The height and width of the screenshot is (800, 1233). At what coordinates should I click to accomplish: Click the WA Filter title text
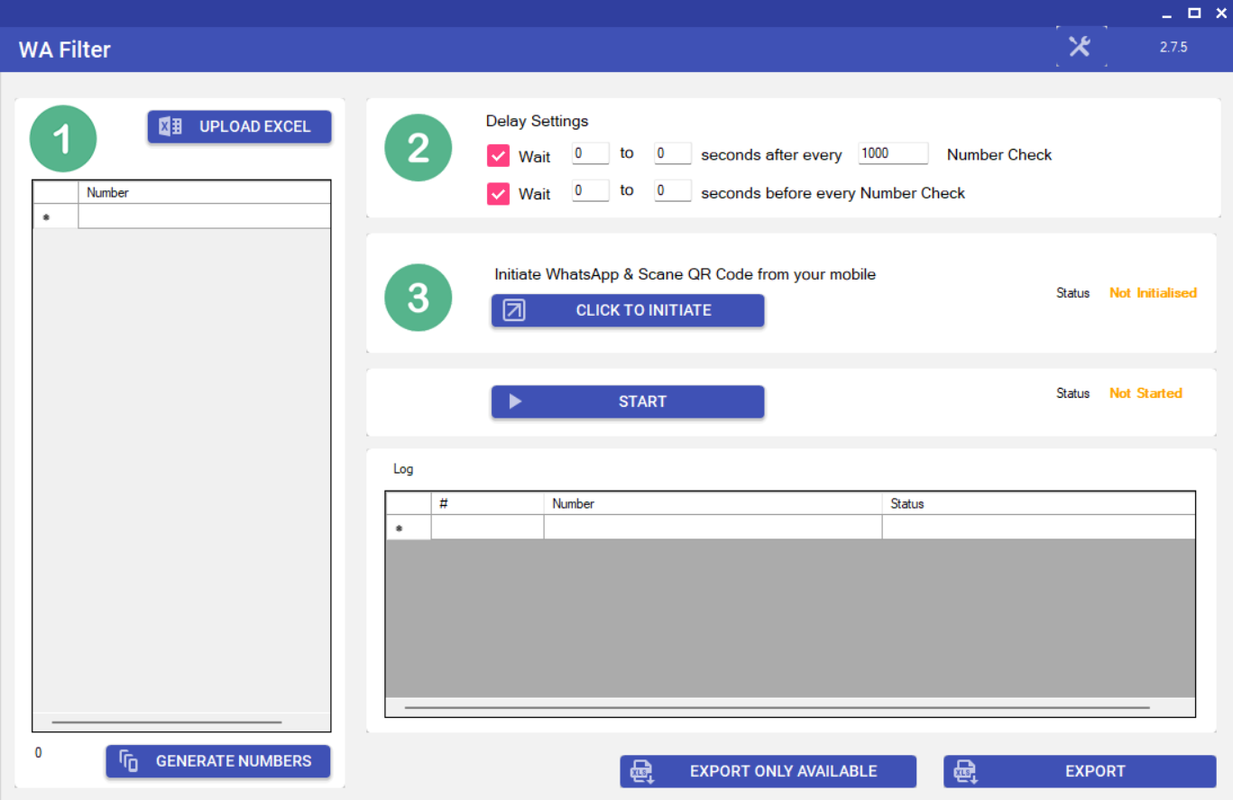(x=65, y=49)
